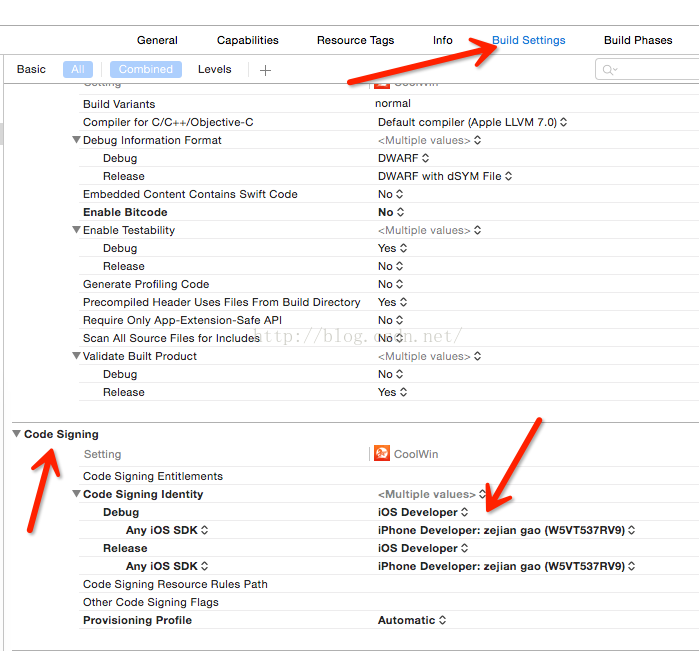Change Debug iPhone Developer zejian gao identity
The width and height of the screenshot is (699, 651).
pos(506,530)
